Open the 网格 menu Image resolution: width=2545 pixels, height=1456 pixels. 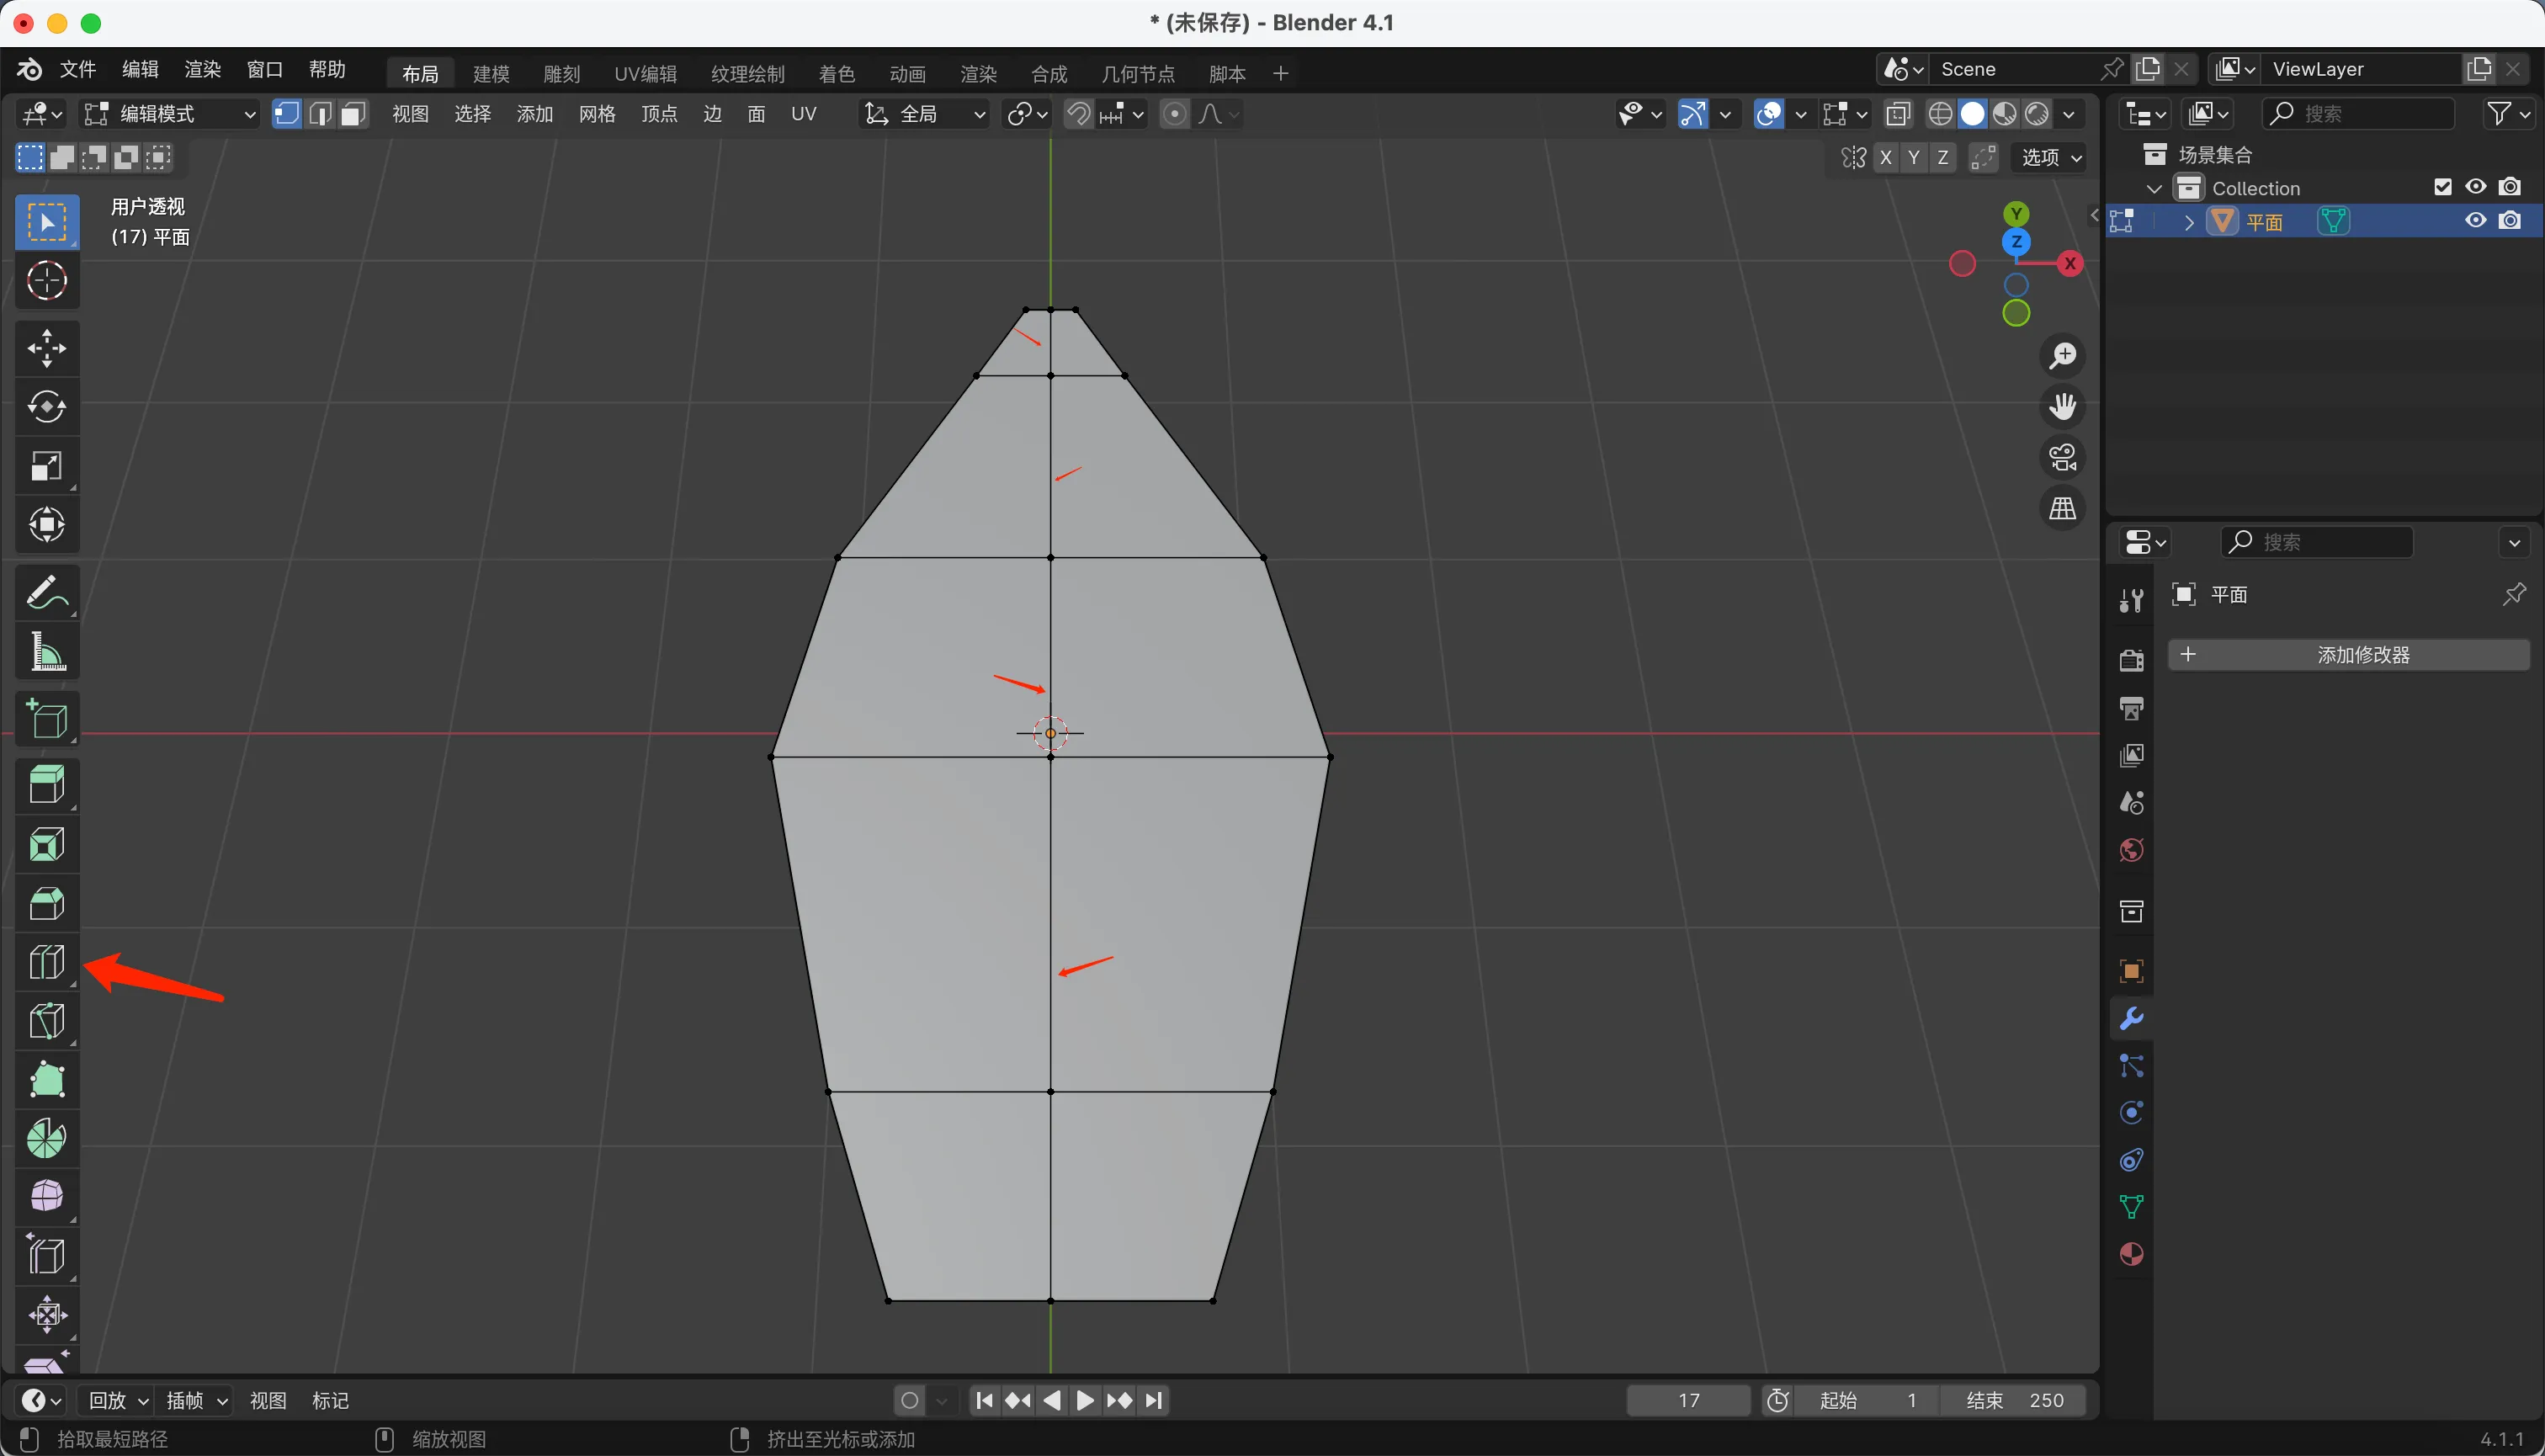pos(597,114)
